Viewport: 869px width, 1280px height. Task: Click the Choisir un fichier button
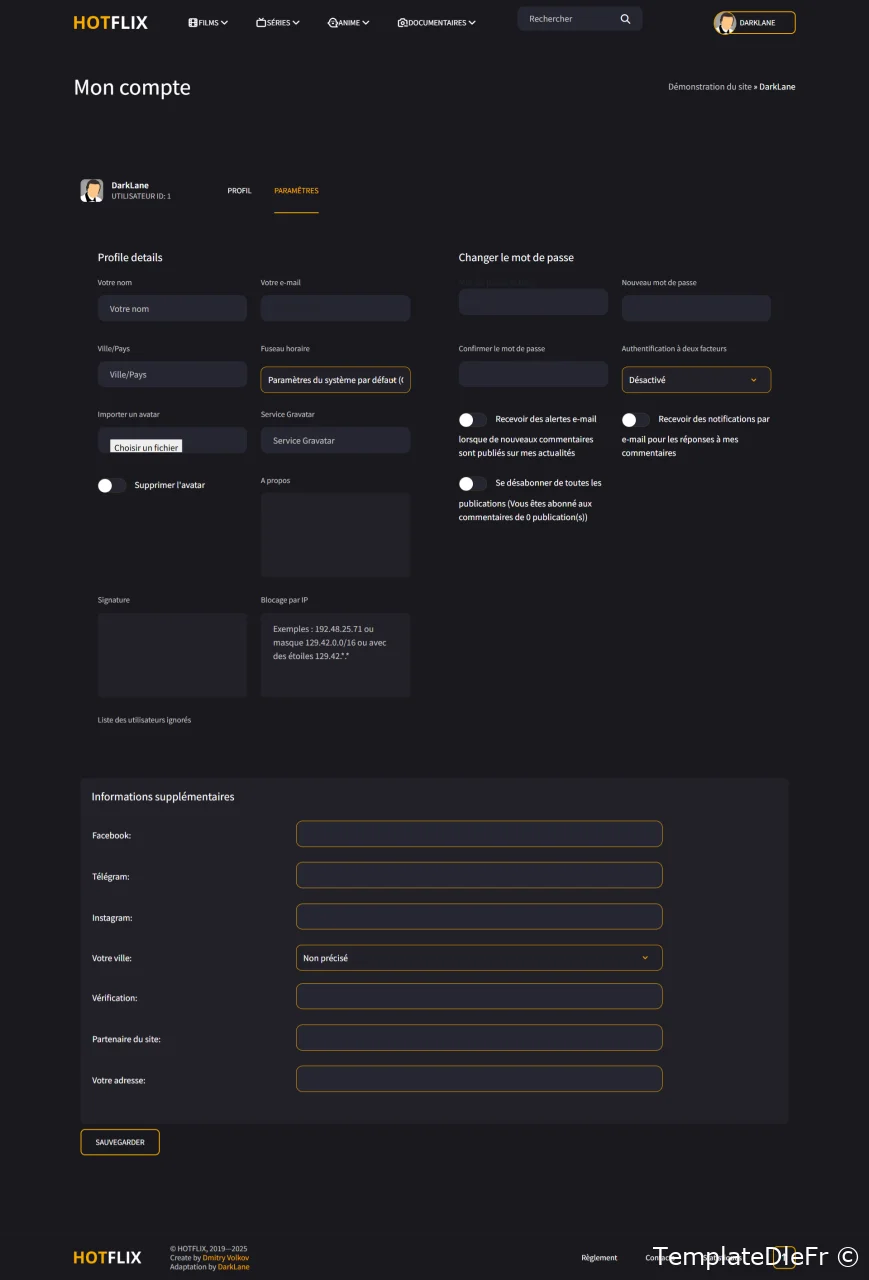pos(146,447)
